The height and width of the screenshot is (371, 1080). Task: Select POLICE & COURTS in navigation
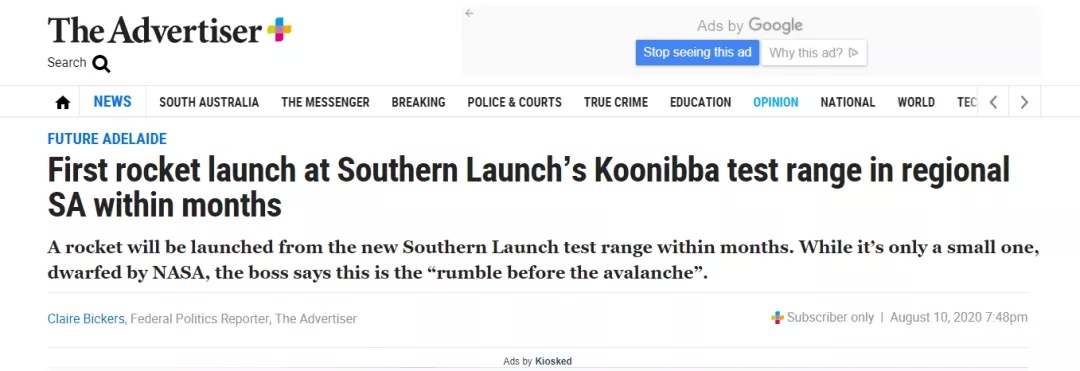515,103
